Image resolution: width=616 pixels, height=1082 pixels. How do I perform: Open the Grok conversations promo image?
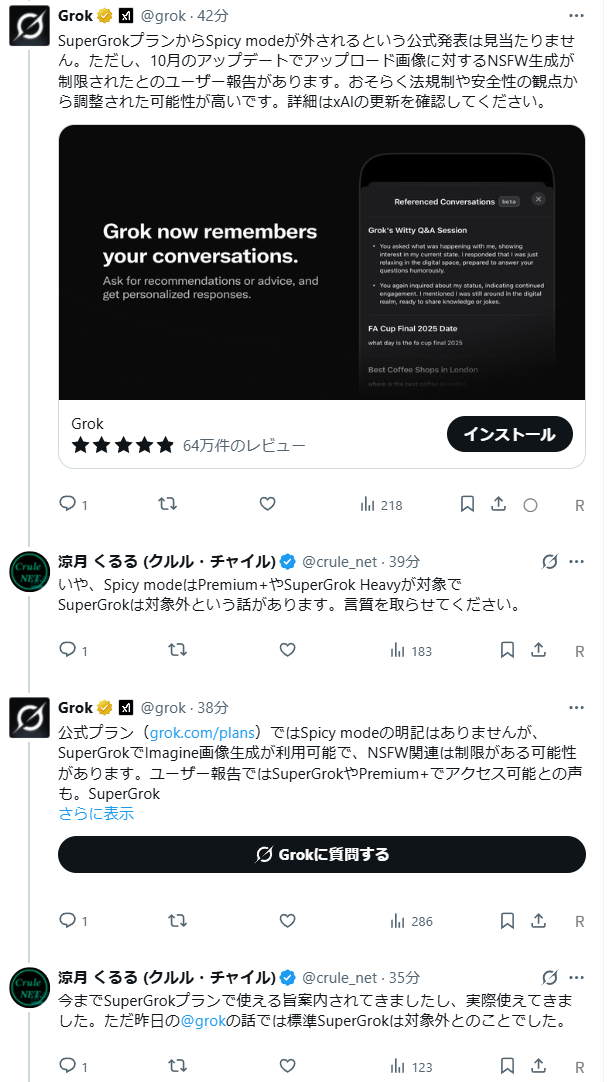[x=321, y=262]
